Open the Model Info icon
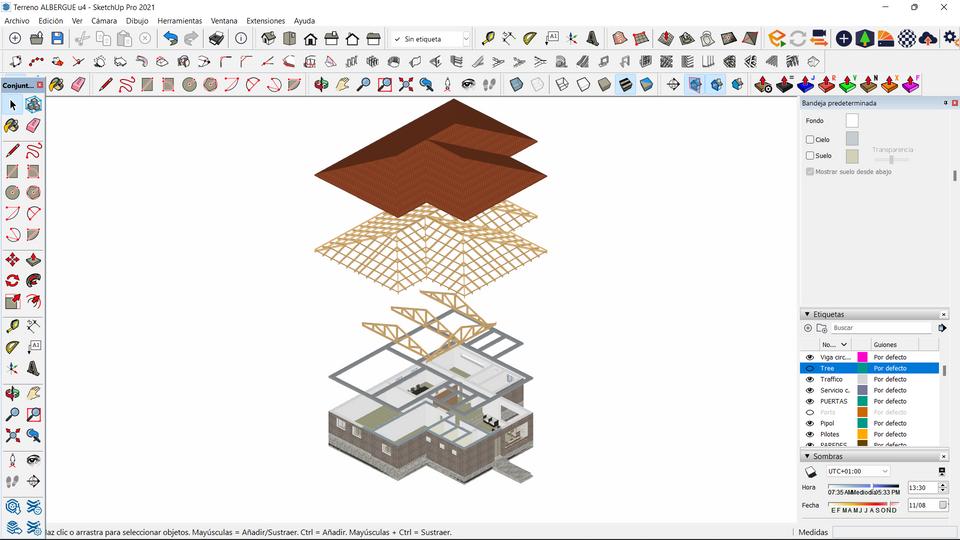960x540 pixels. point(241,39)
